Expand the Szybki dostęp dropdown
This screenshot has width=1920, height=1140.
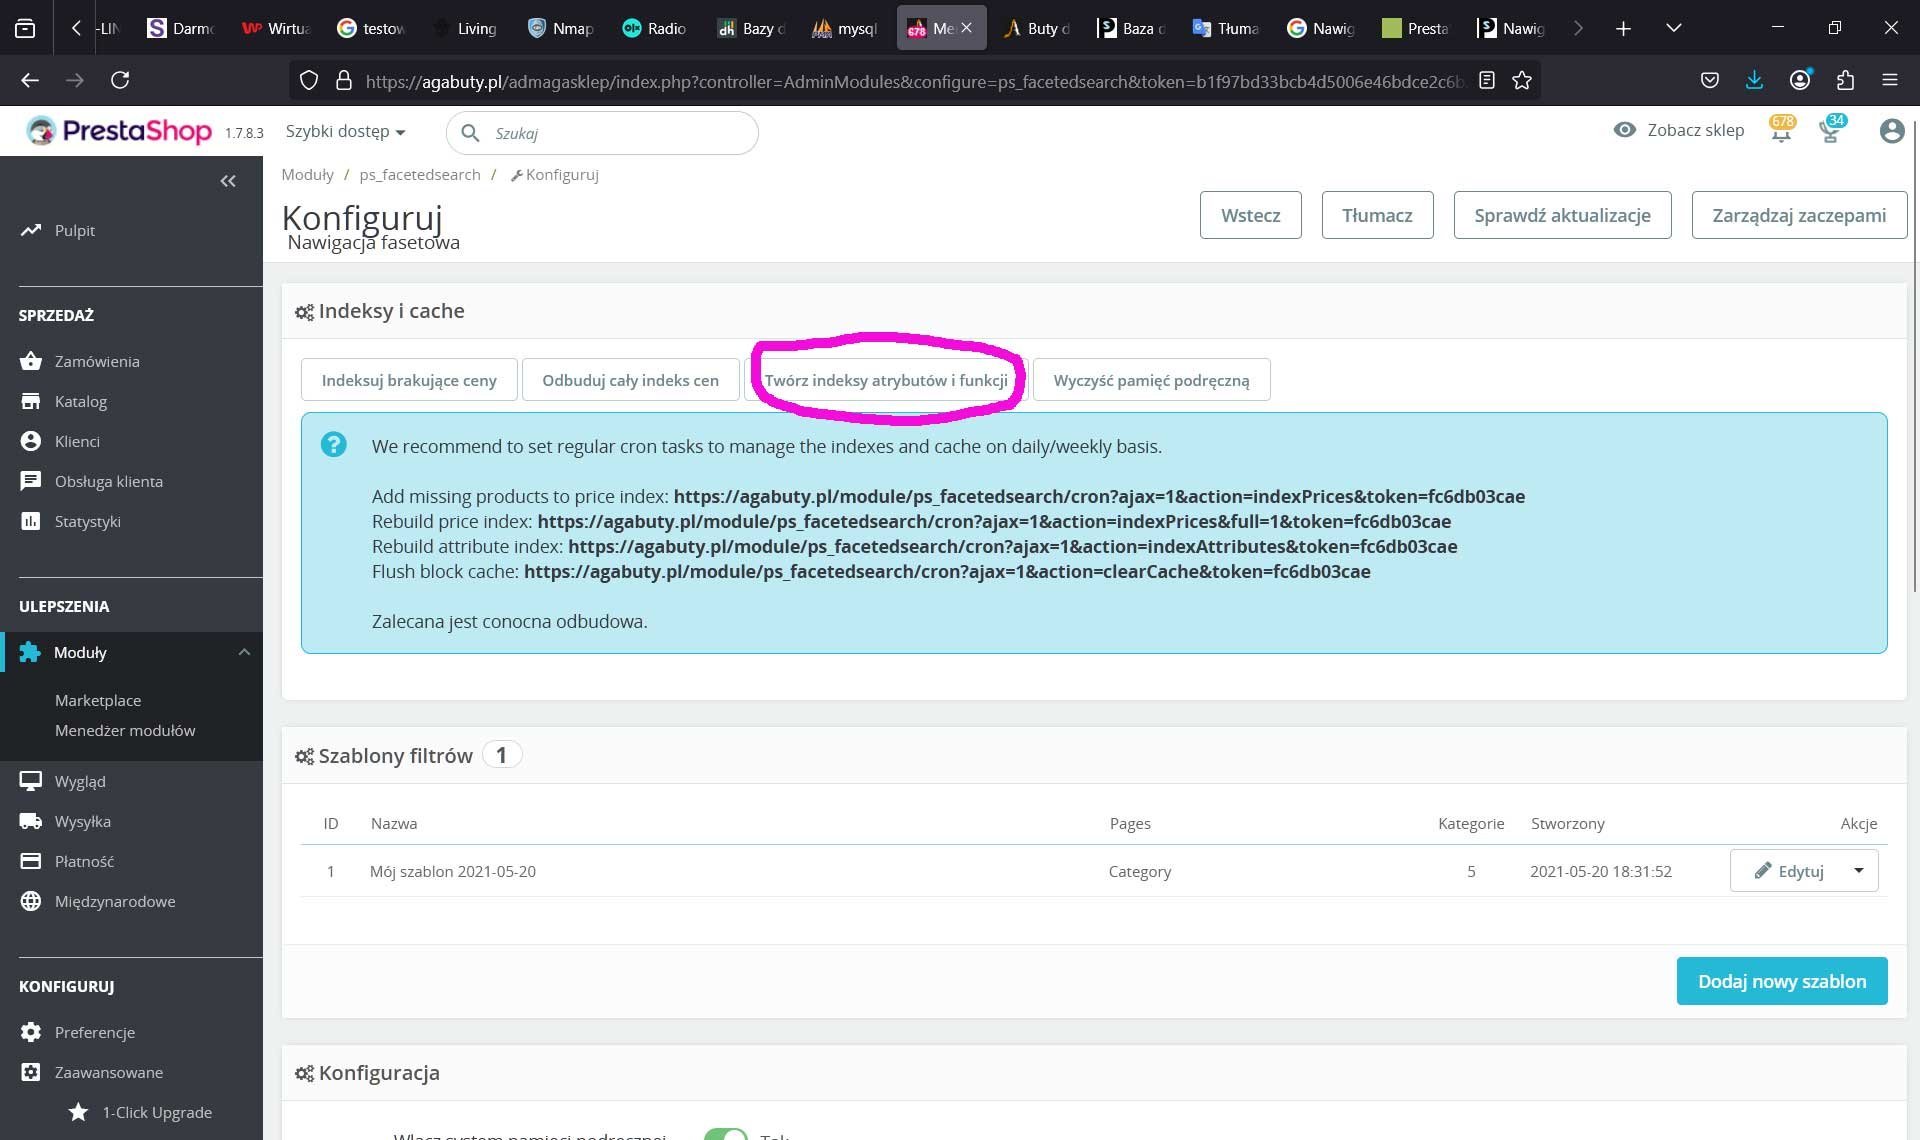(x=345, y=131)
